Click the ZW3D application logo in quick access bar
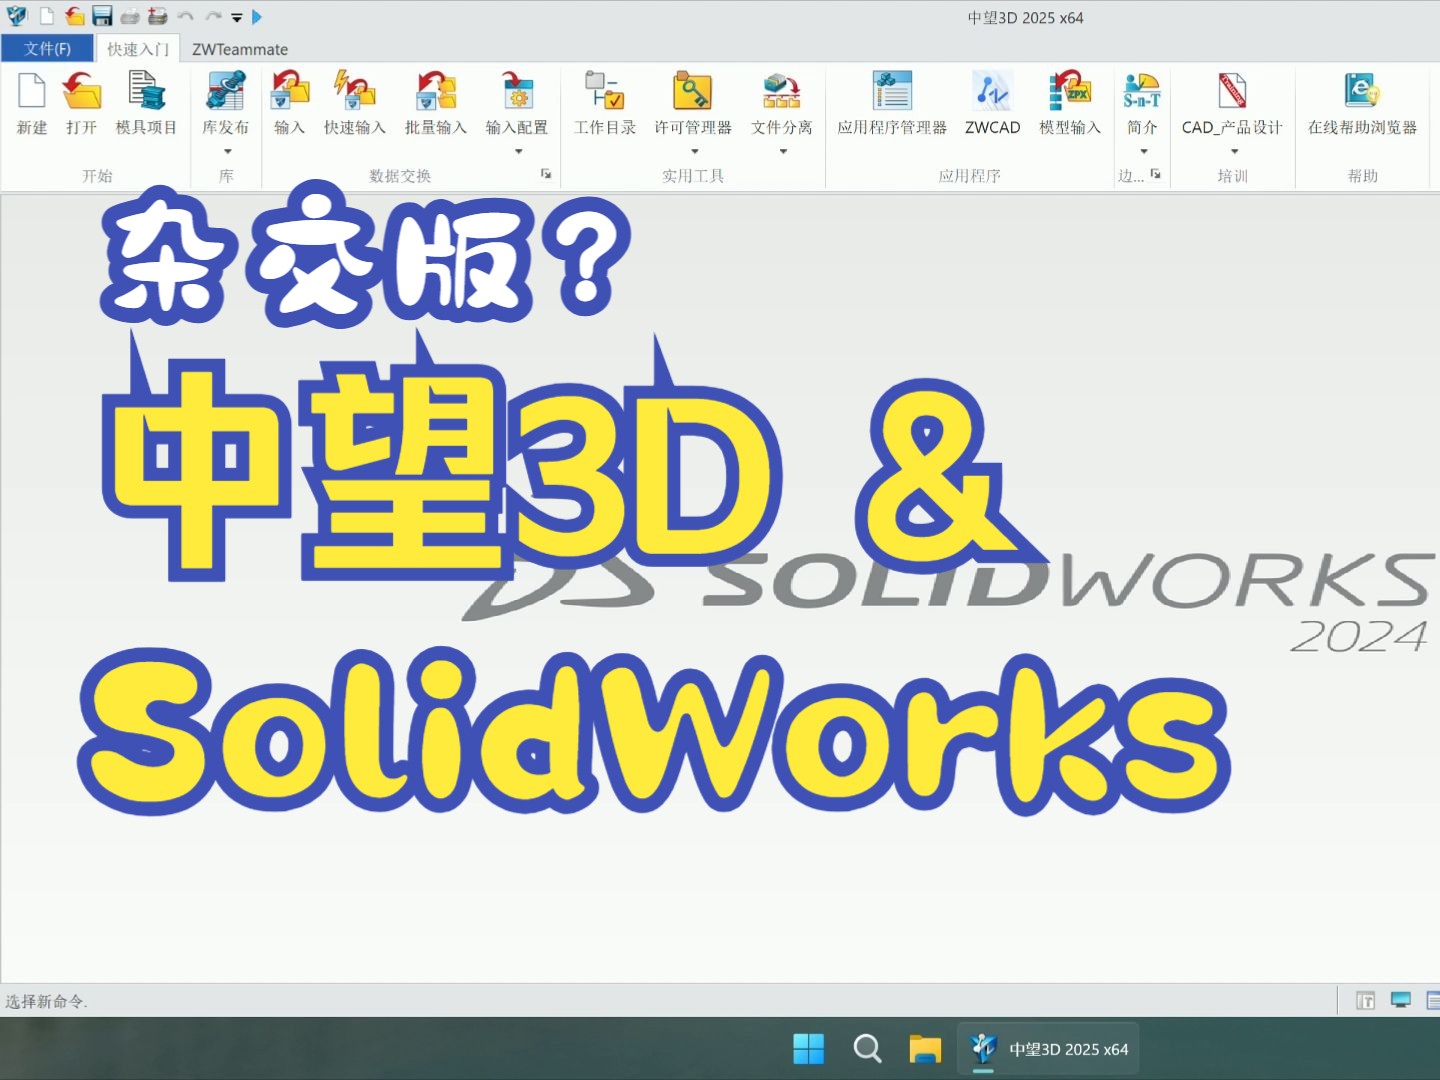This screenshot has height=1080, width=1440. click(17, 16)
